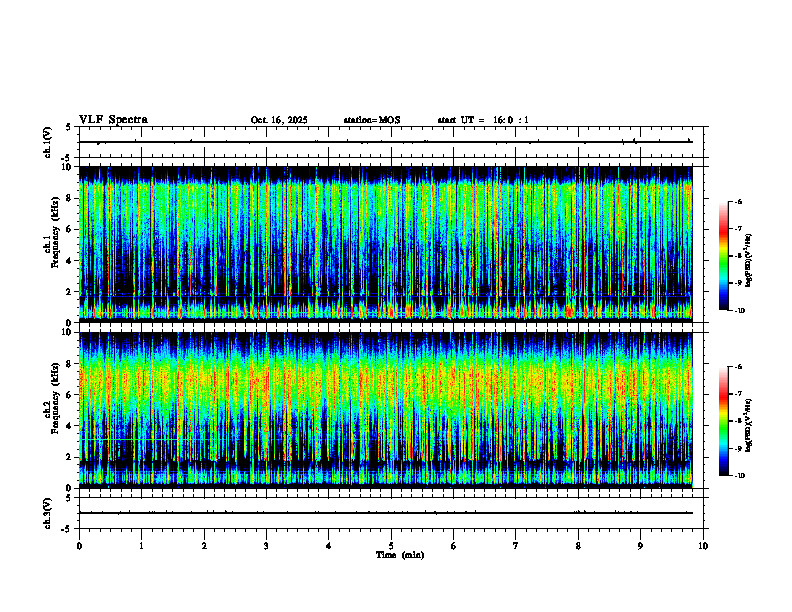The height and width of the screenshot is (612, 792).
Task: Click the date 'Oct. 16, 2025'
Action: 279,120
